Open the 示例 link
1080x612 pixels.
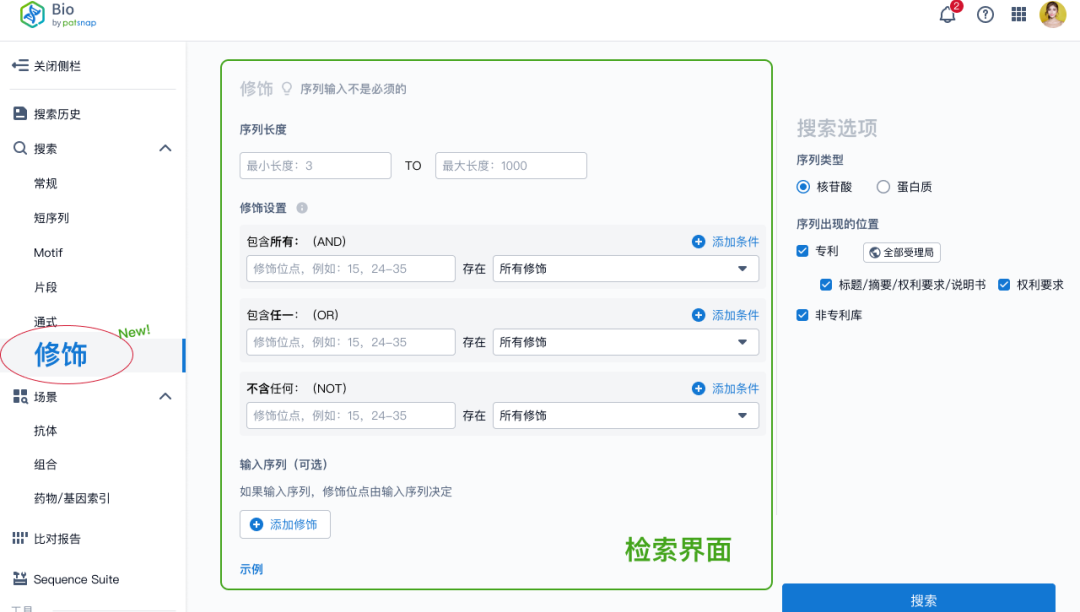click(x=251, y=569)
